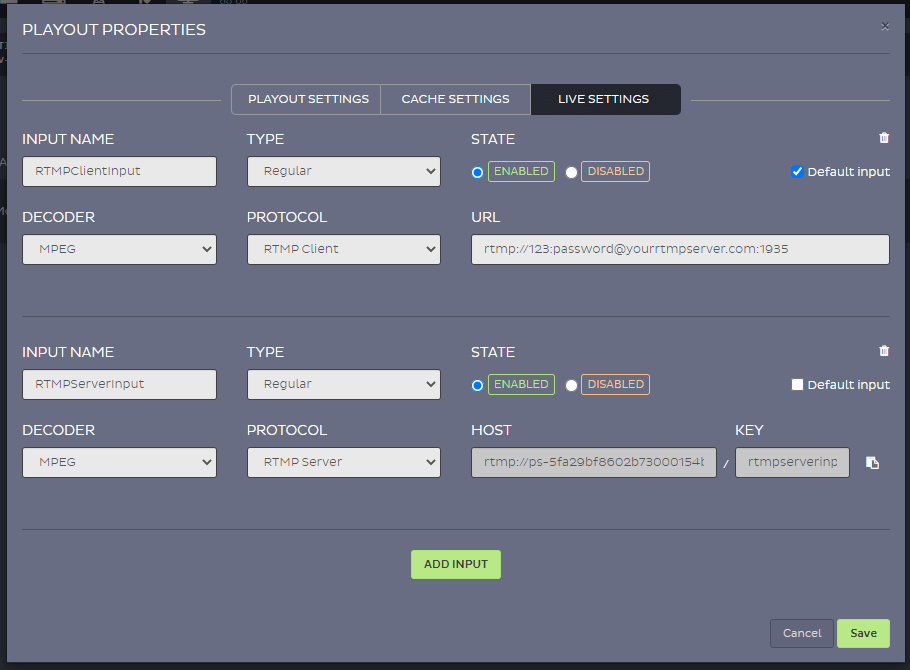Set RTMPServerInput state to Disabled

572,385
